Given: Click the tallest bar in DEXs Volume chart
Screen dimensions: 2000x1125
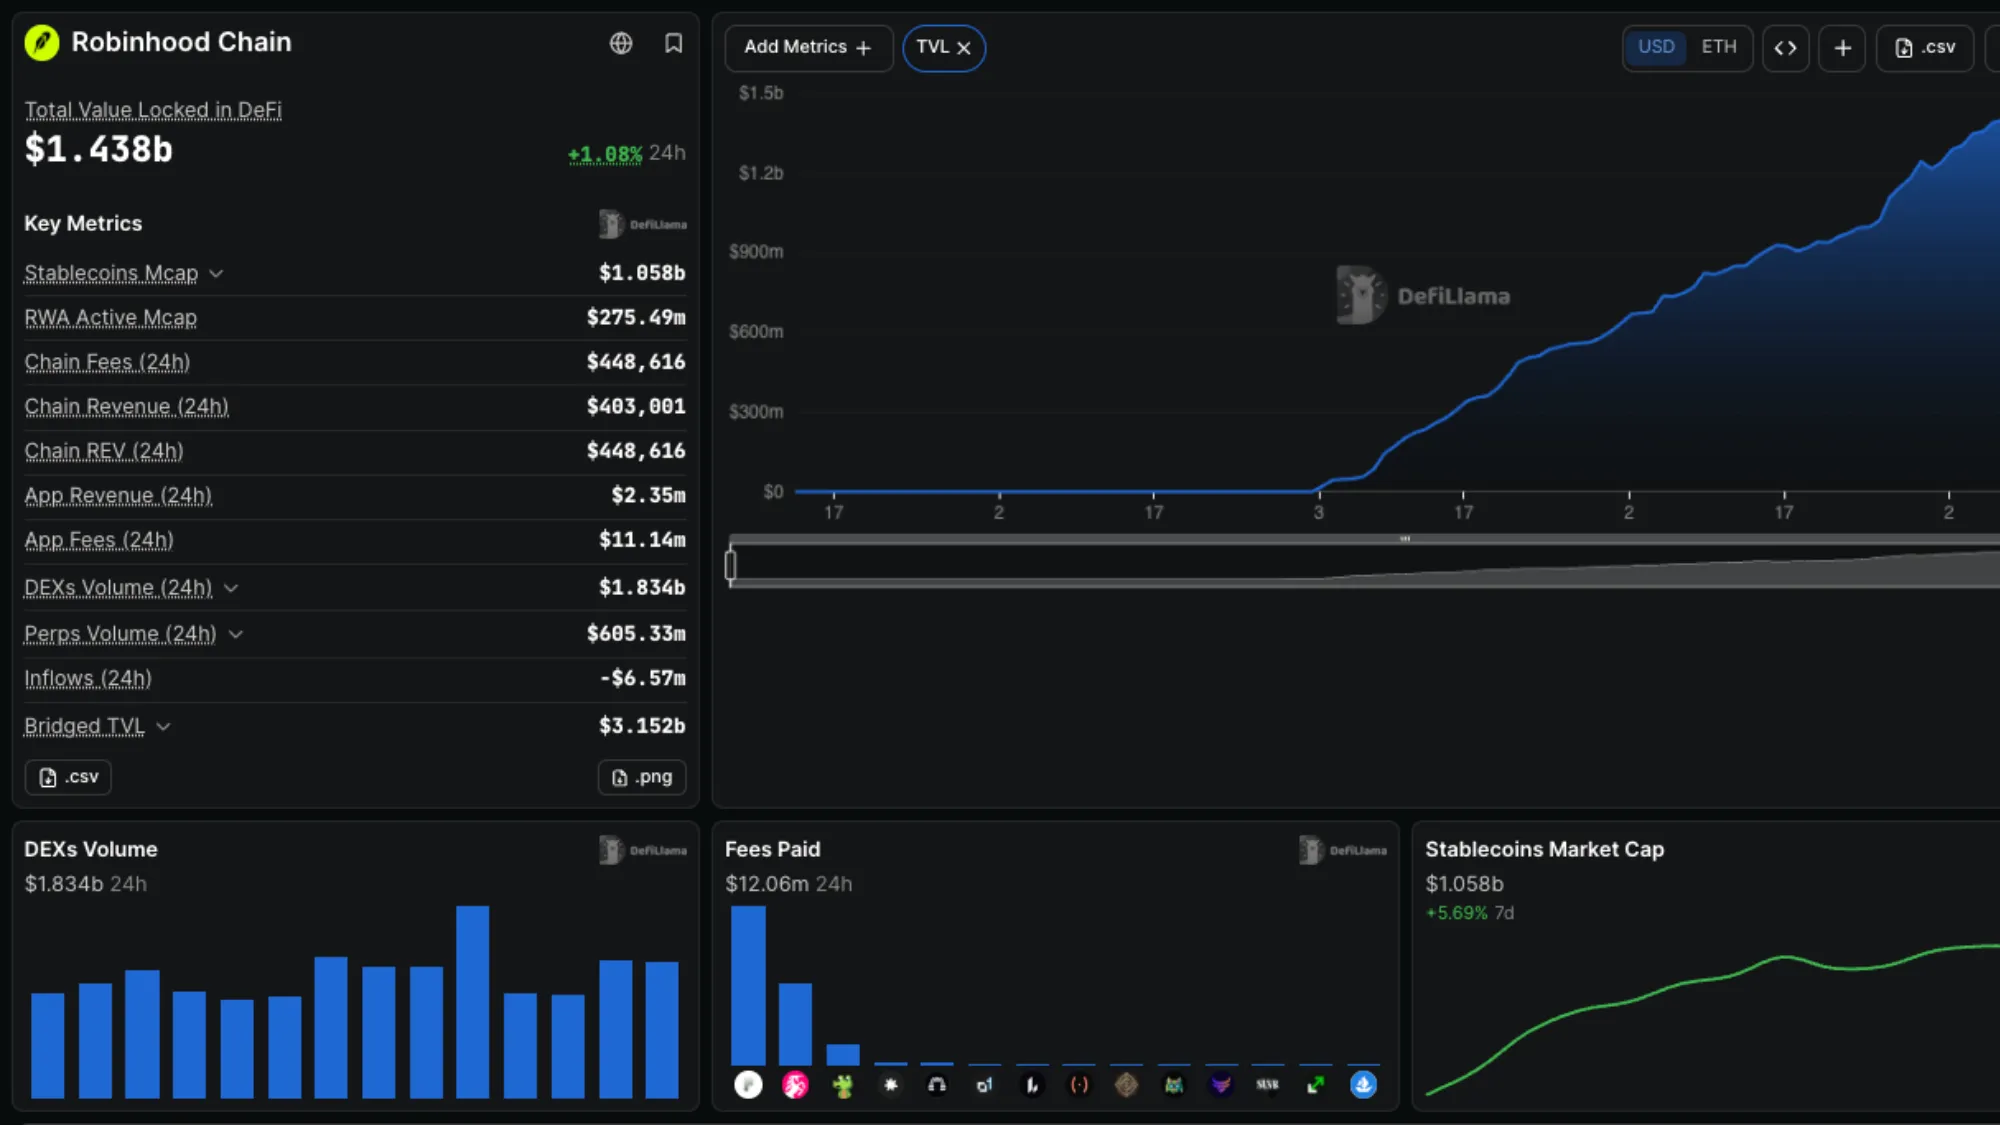Looking at the screenshot, I should [x=473, y=1002].
